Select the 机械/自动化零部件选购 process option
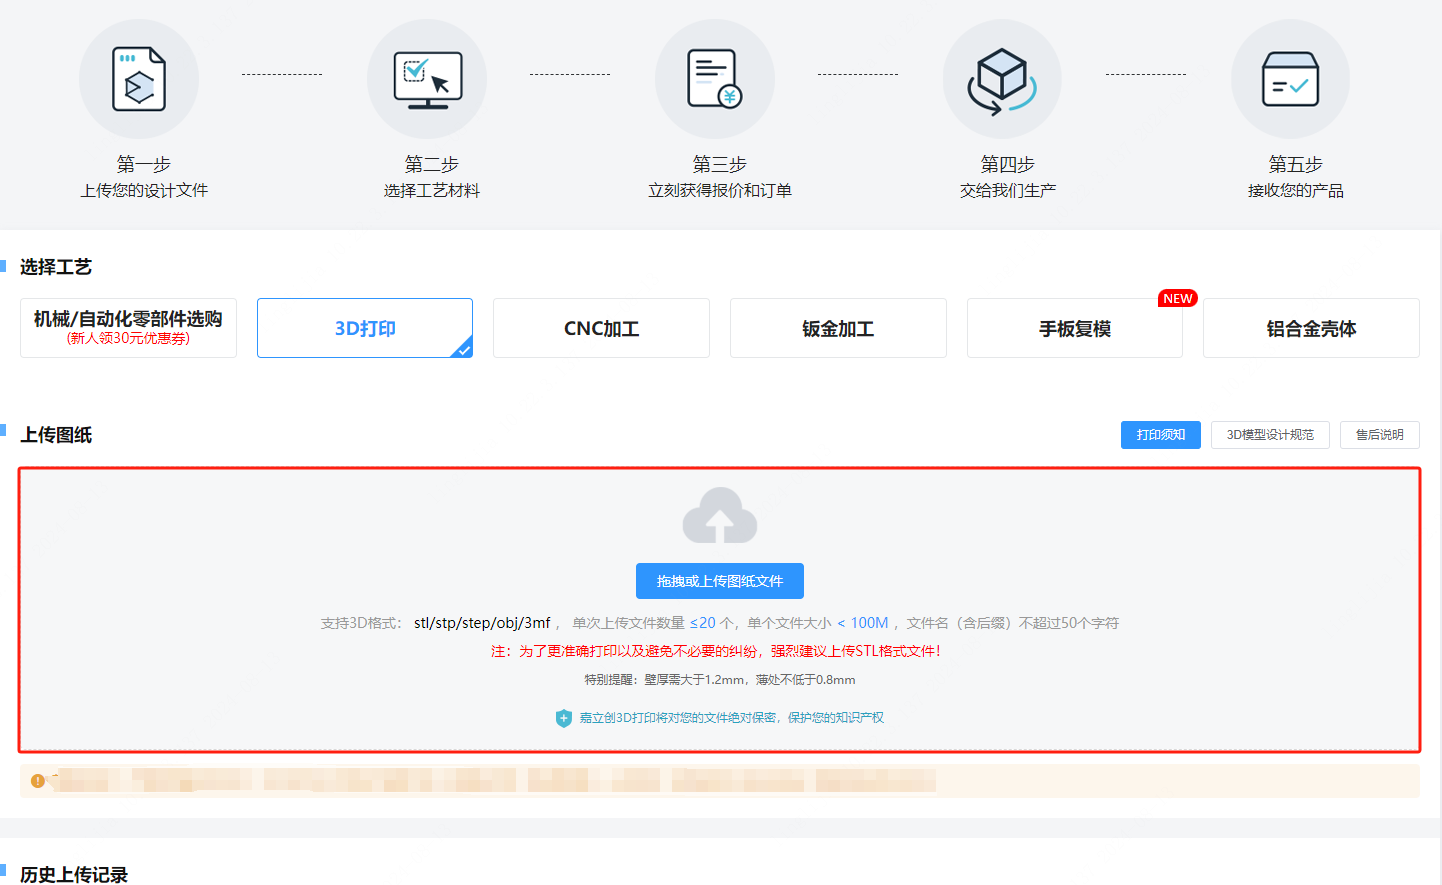The image size is (1442, 885). click(128, 328)
